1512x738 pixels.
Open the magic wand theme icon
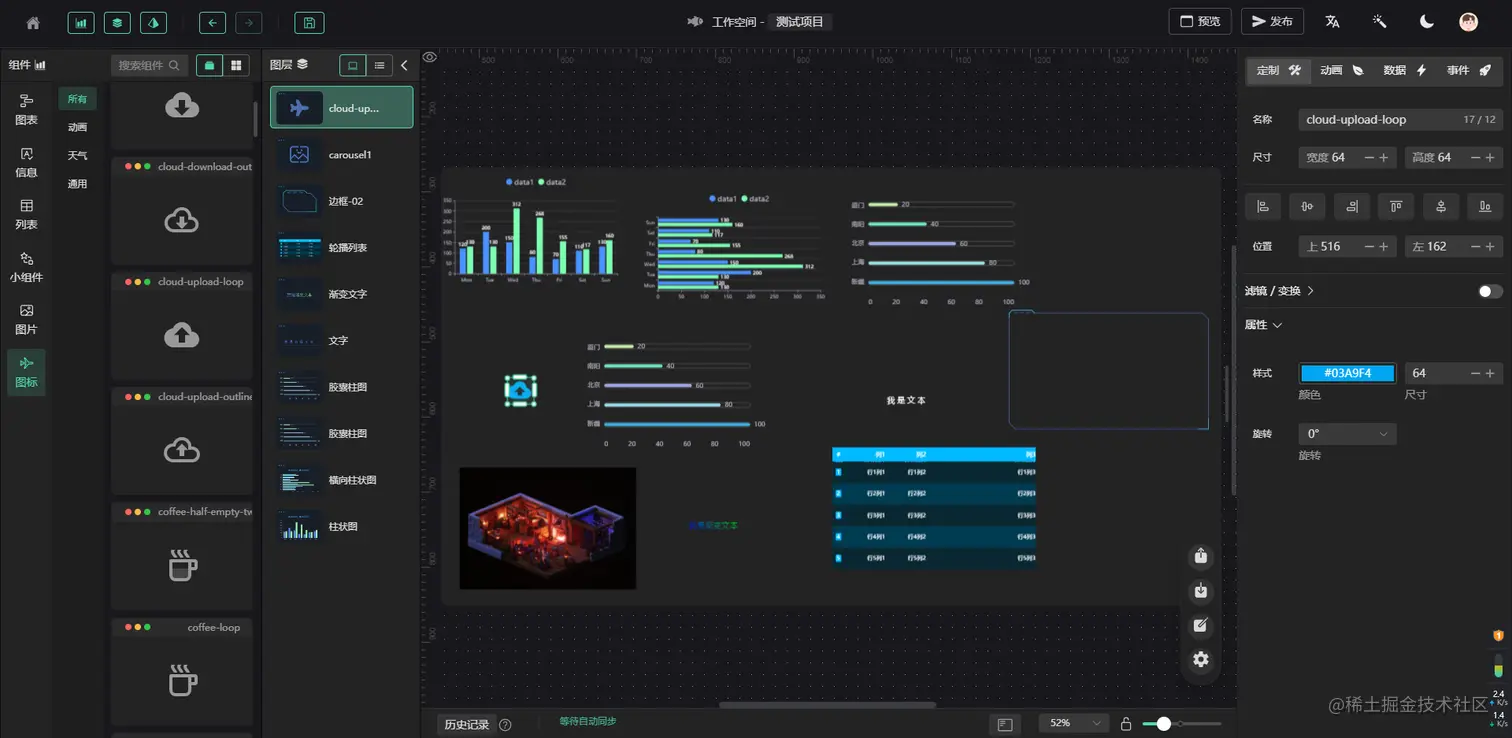[1380, 22]
